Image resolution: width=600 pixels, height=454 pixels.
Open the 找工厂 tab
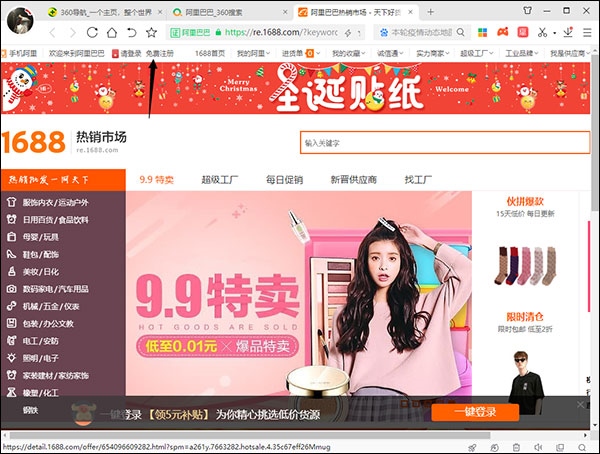(x=418, y=180)
